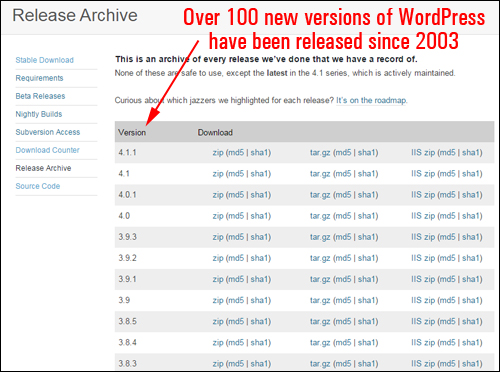This screenshot has width=500, height=372.
Task: Open the Source Code sidebar link
Action: point(38,186)
